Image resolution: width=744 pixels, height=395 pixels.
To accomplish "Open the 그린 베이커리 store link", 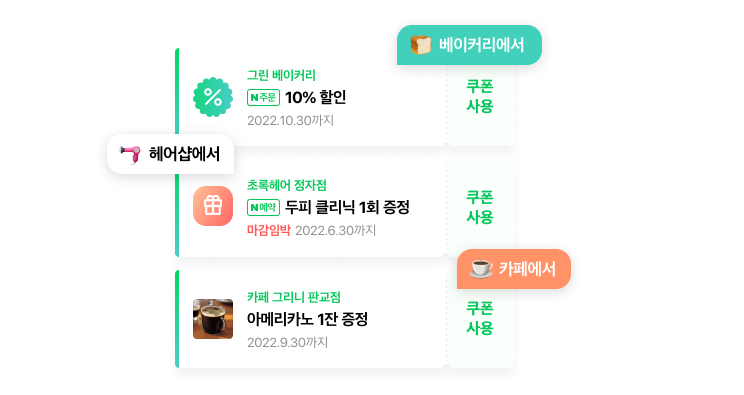I will point(281,75).
